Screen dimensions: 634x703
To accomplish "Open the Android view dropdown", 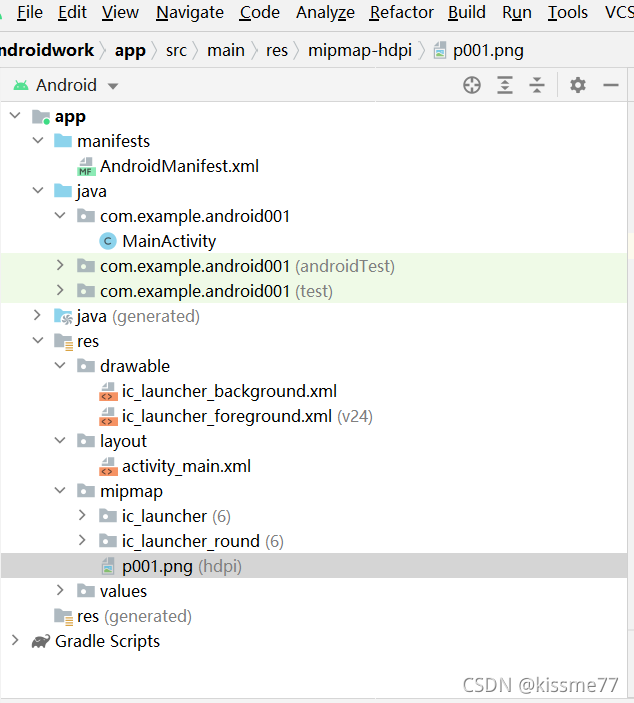I will (x=113, y=86).
